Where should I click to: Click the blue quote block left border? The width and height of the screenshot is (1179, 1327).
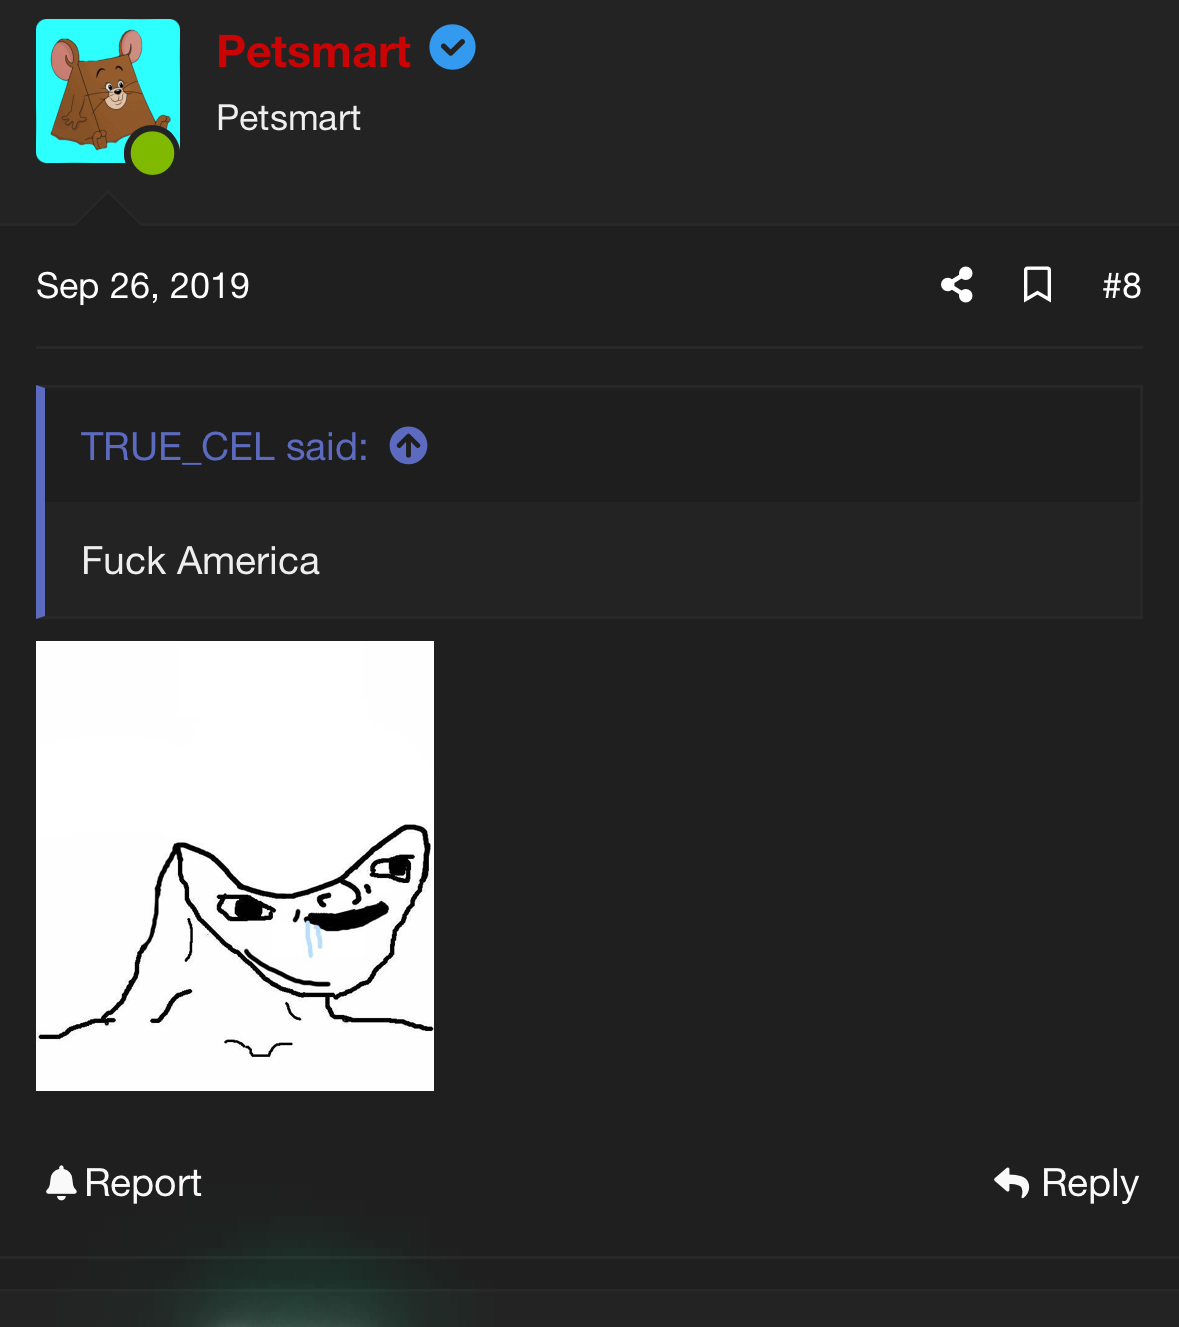click(41, 502)
